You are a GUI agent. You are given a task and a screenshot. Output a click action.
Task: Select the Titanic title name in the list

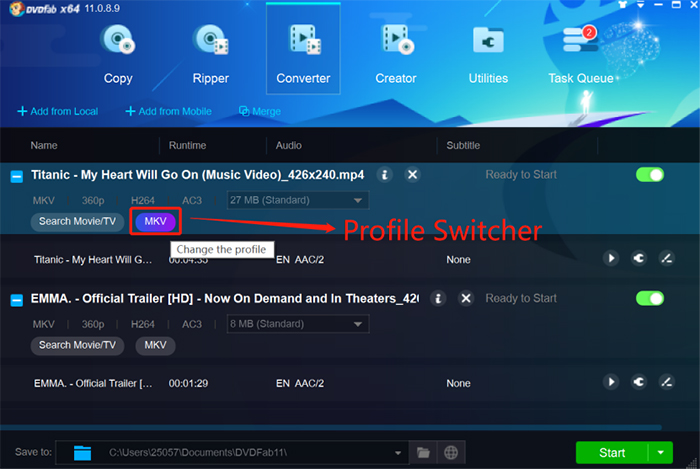[x=93, y=260]
